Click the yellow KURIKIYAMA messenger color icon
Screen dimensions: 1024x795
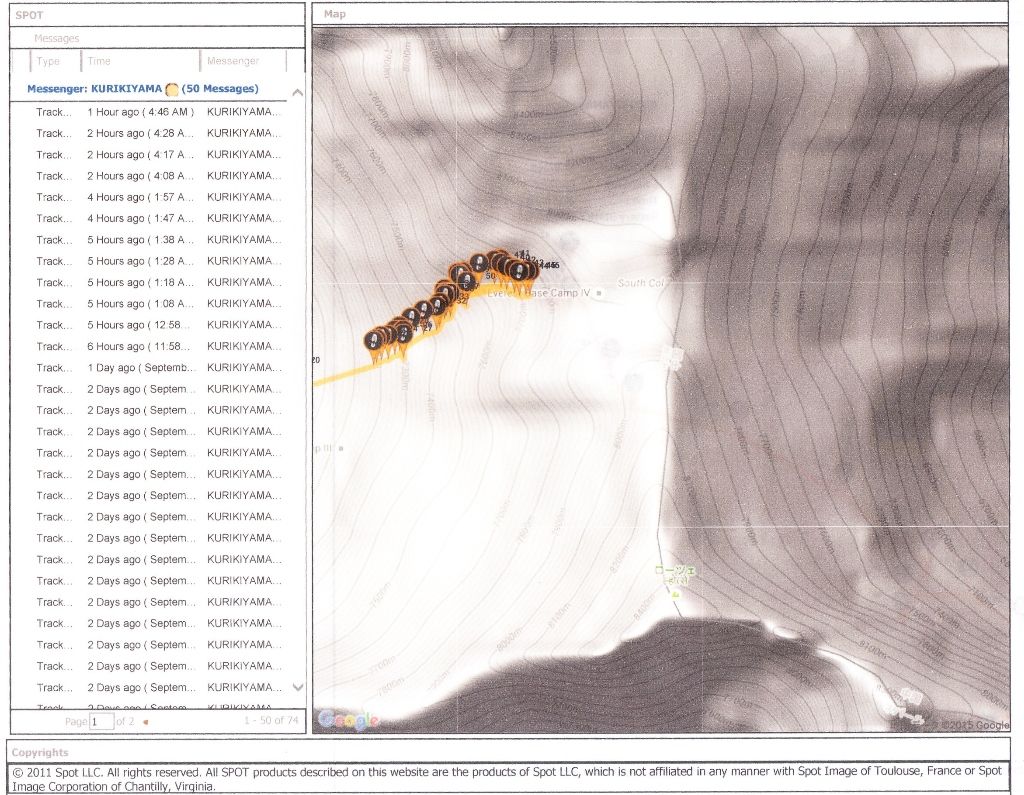pyautogui.click(x=172, y=89)
